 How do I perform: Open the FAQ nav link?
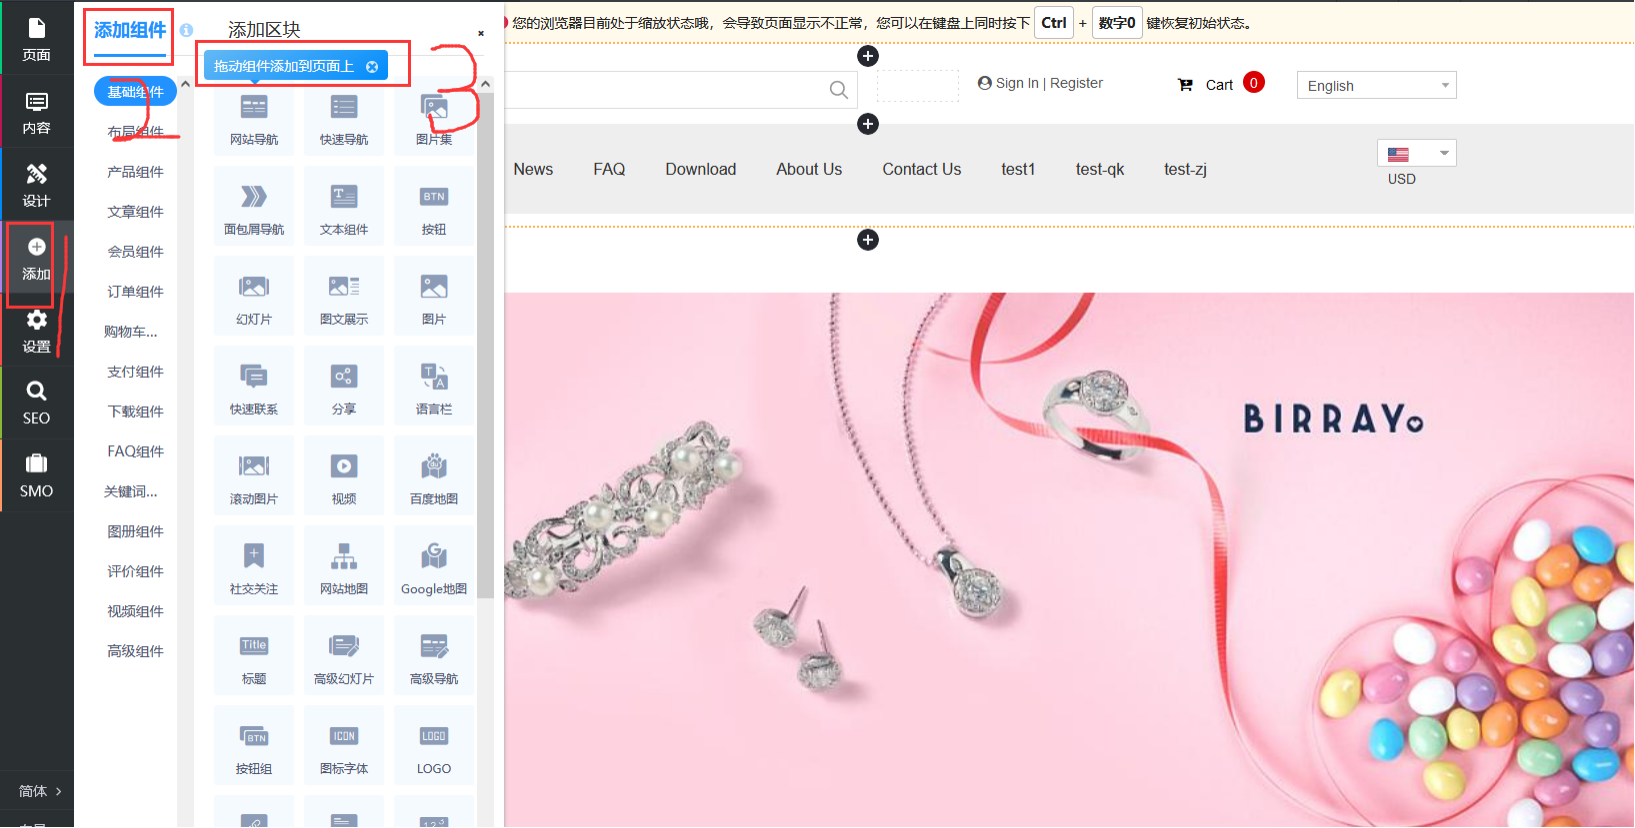click(609, 169)
